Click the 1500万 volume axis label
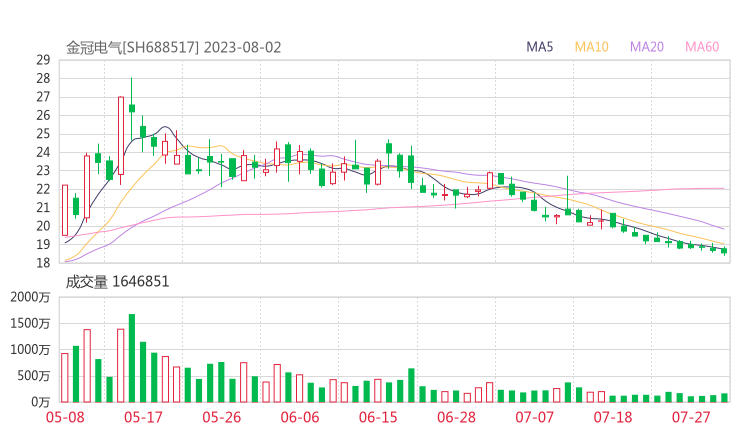Screen dimensions: 740x440 point(30,323)
